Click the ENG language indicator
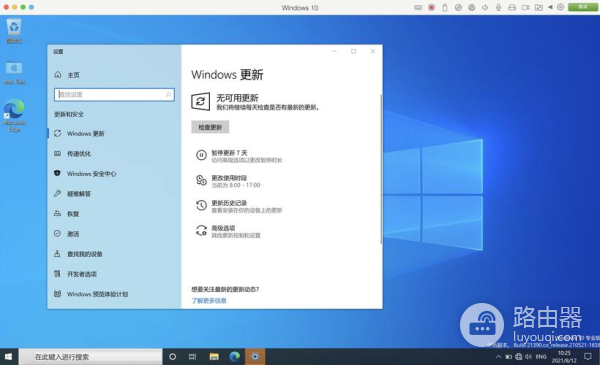The width and height of the screenshot is (600, 365). coord(541,357)
